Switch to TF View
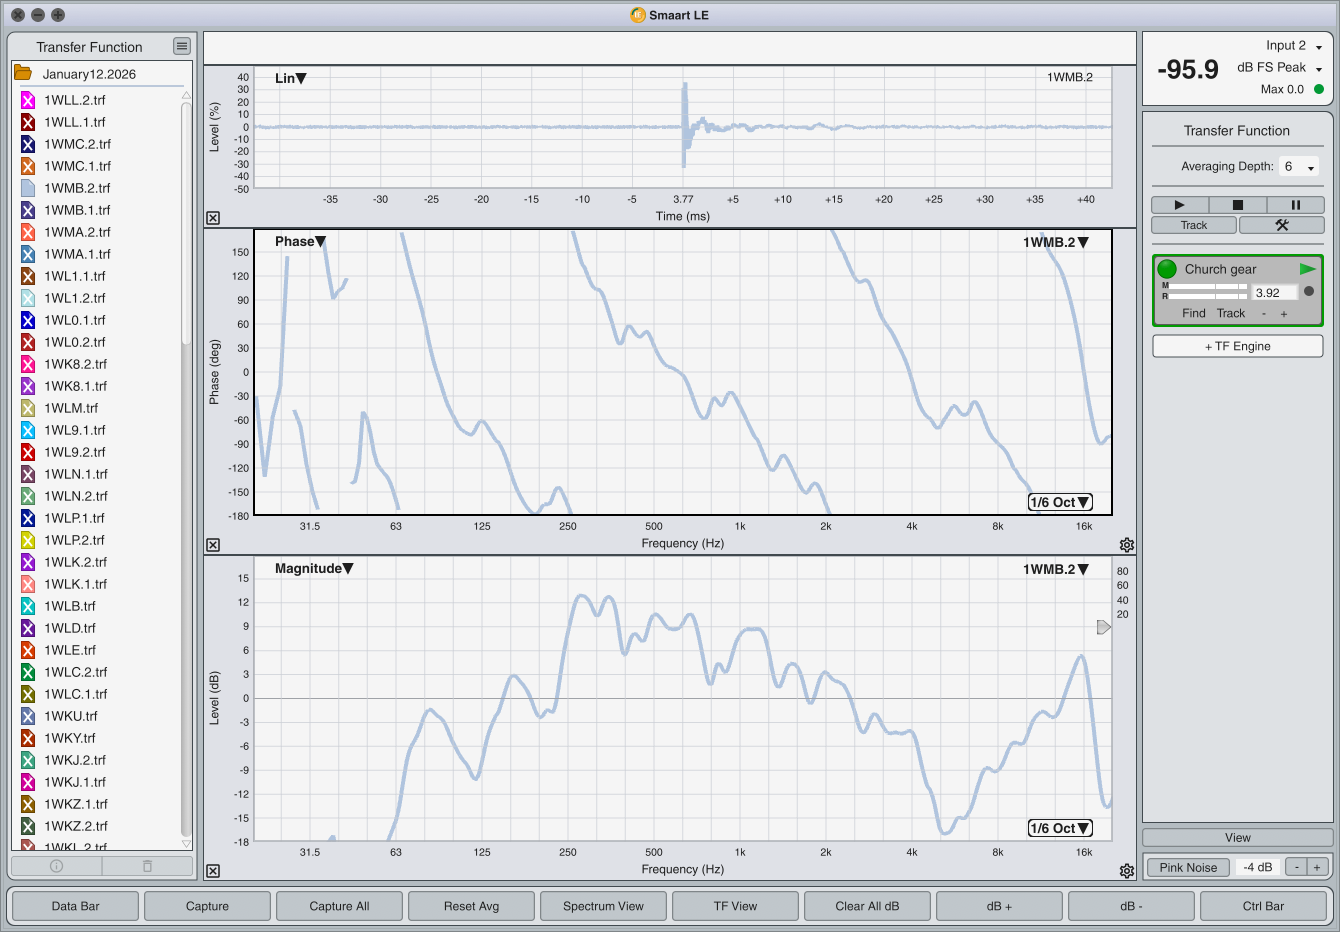The width and height of the screenshot is (1340, 932). click(735, 906)
